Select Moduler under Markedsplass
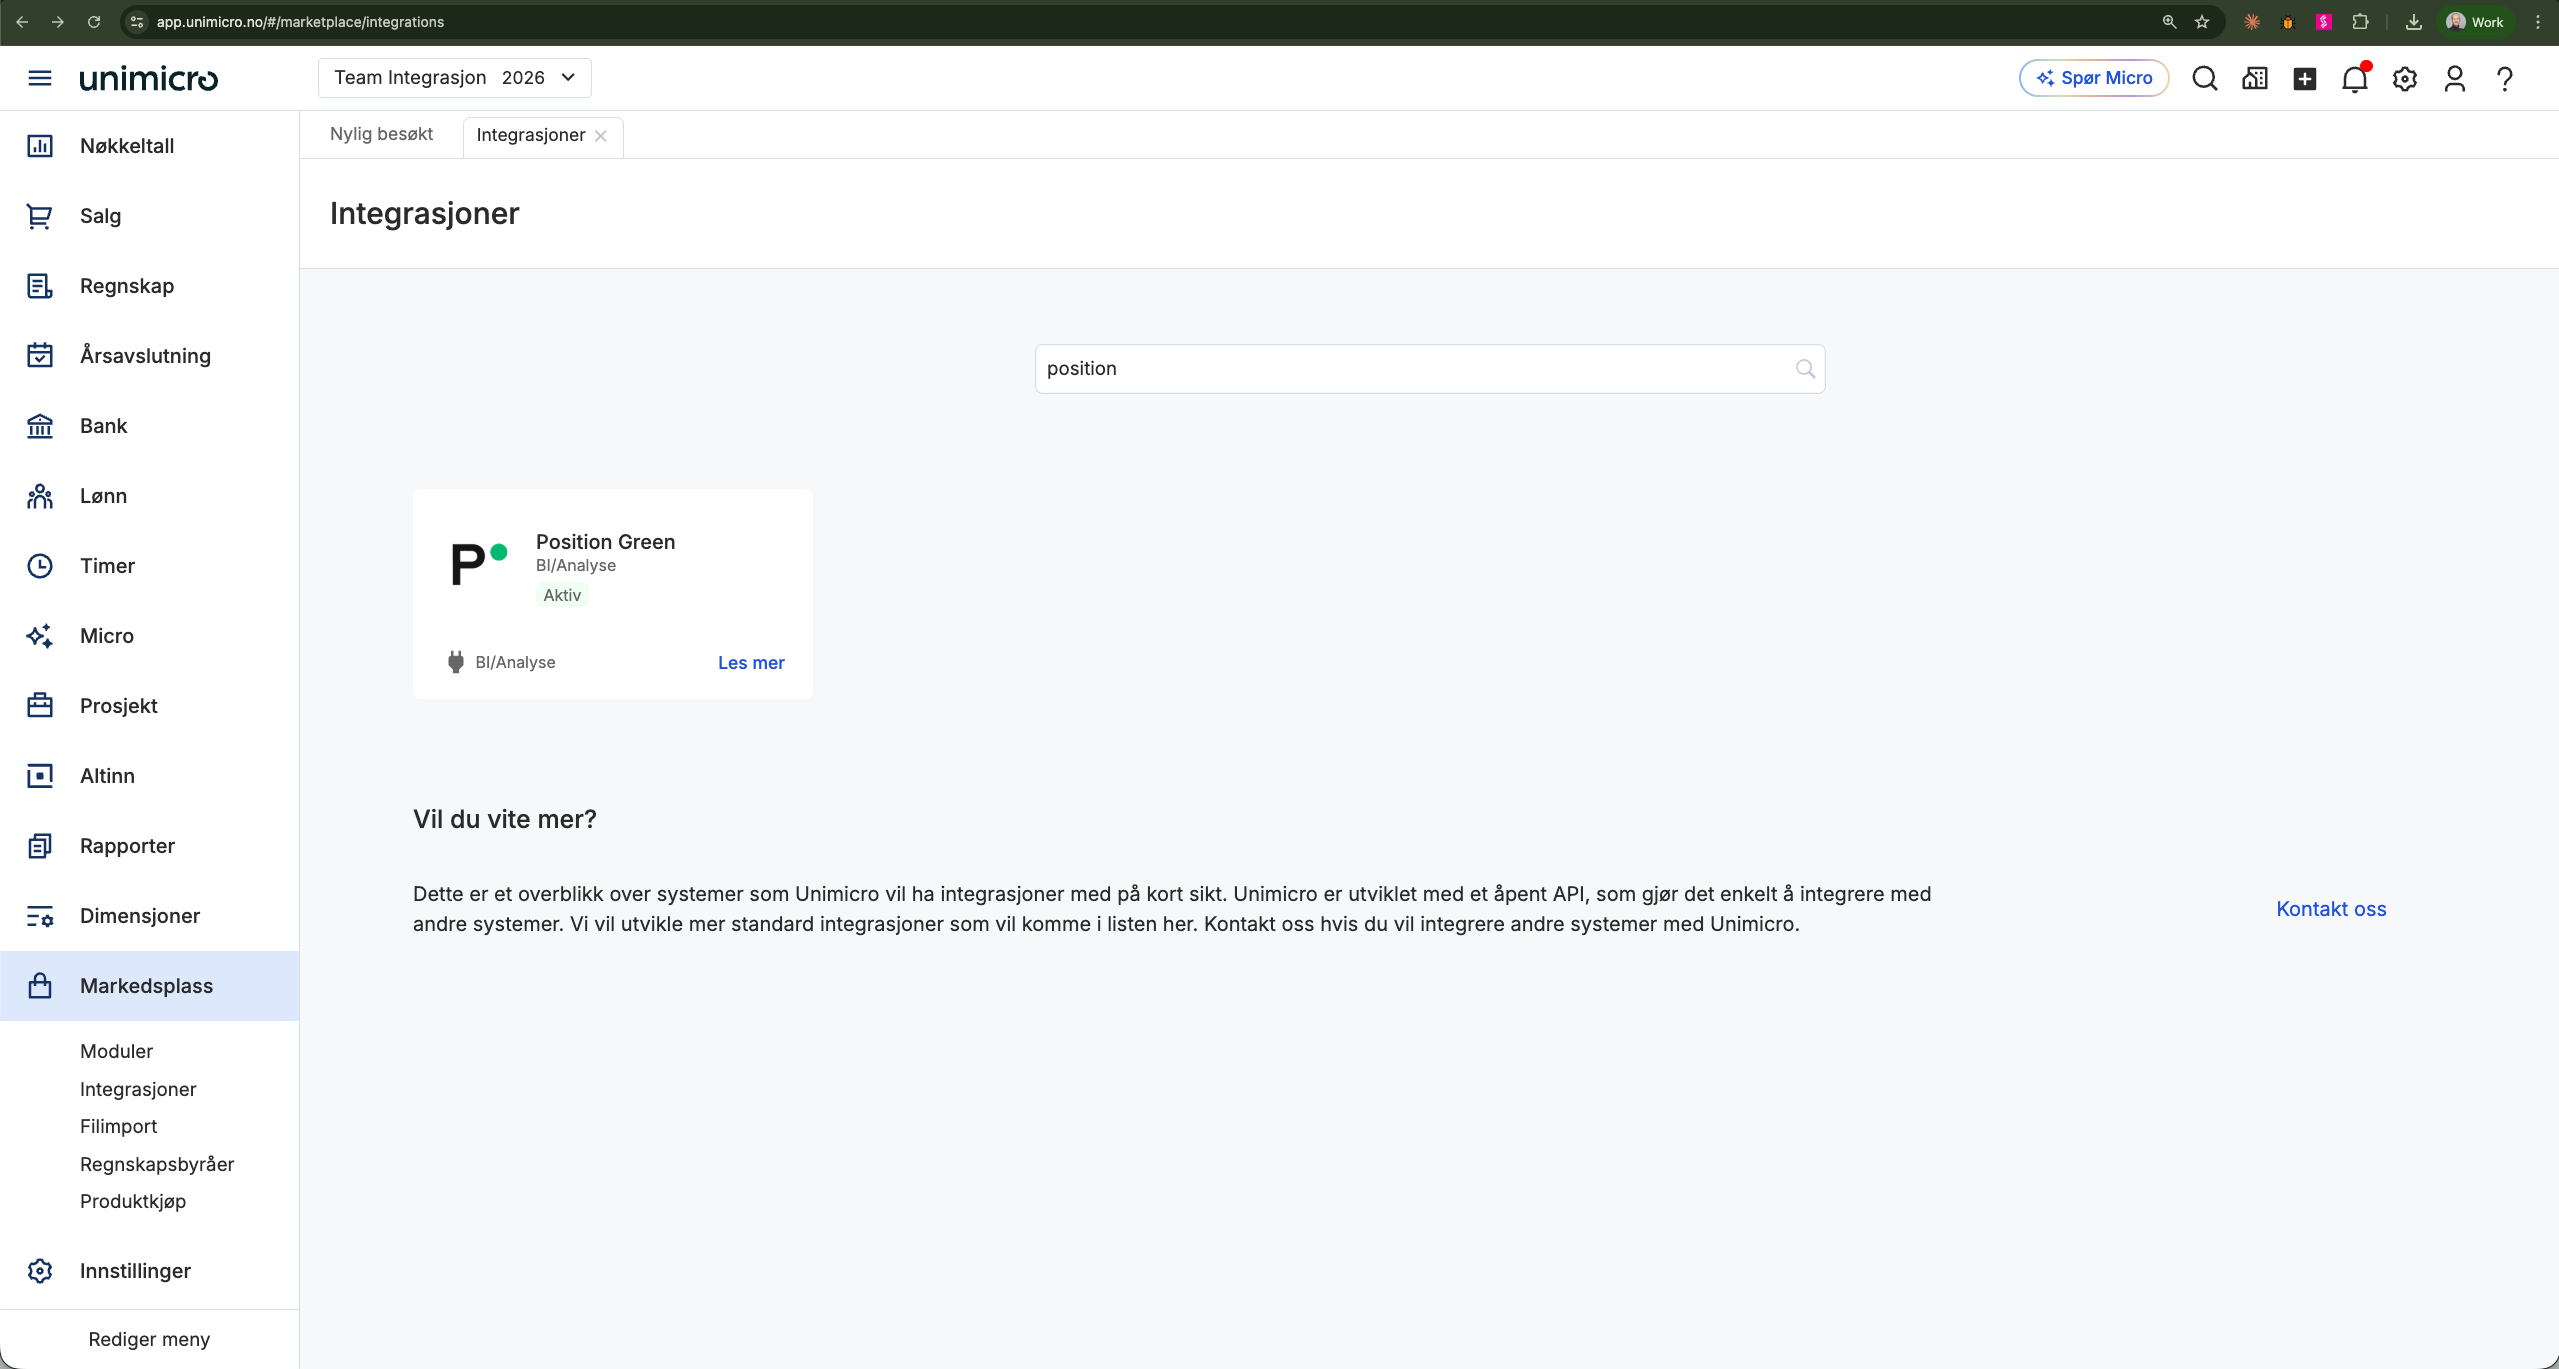2559x1369 pixels. click(116, 1051)
